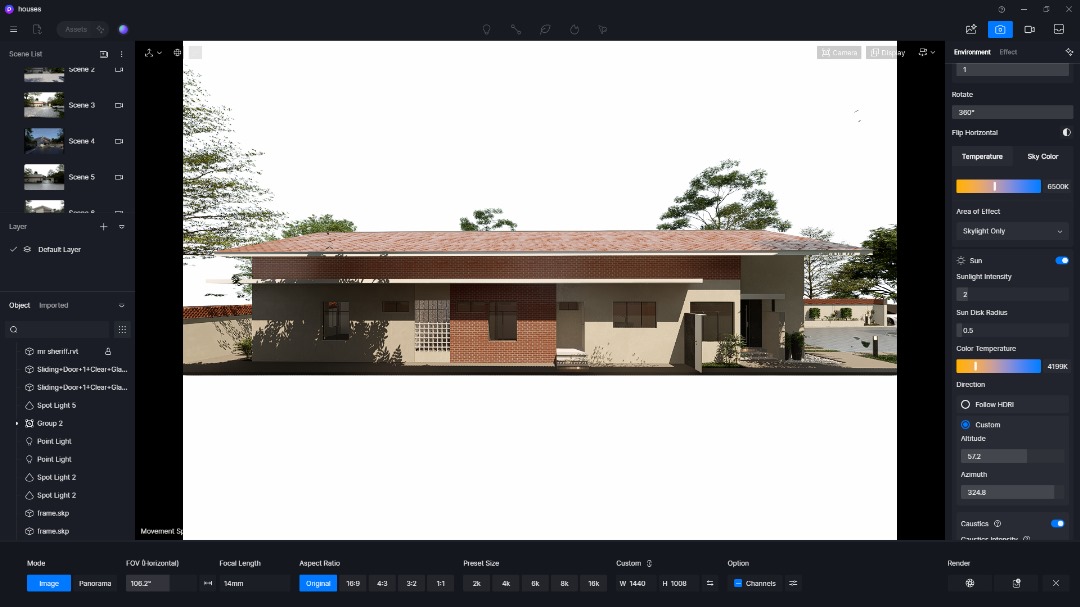The width and height of the screenshot is (1080, 607).
Task: Expand the Group 2 tree item
Action: click(17, 424)
